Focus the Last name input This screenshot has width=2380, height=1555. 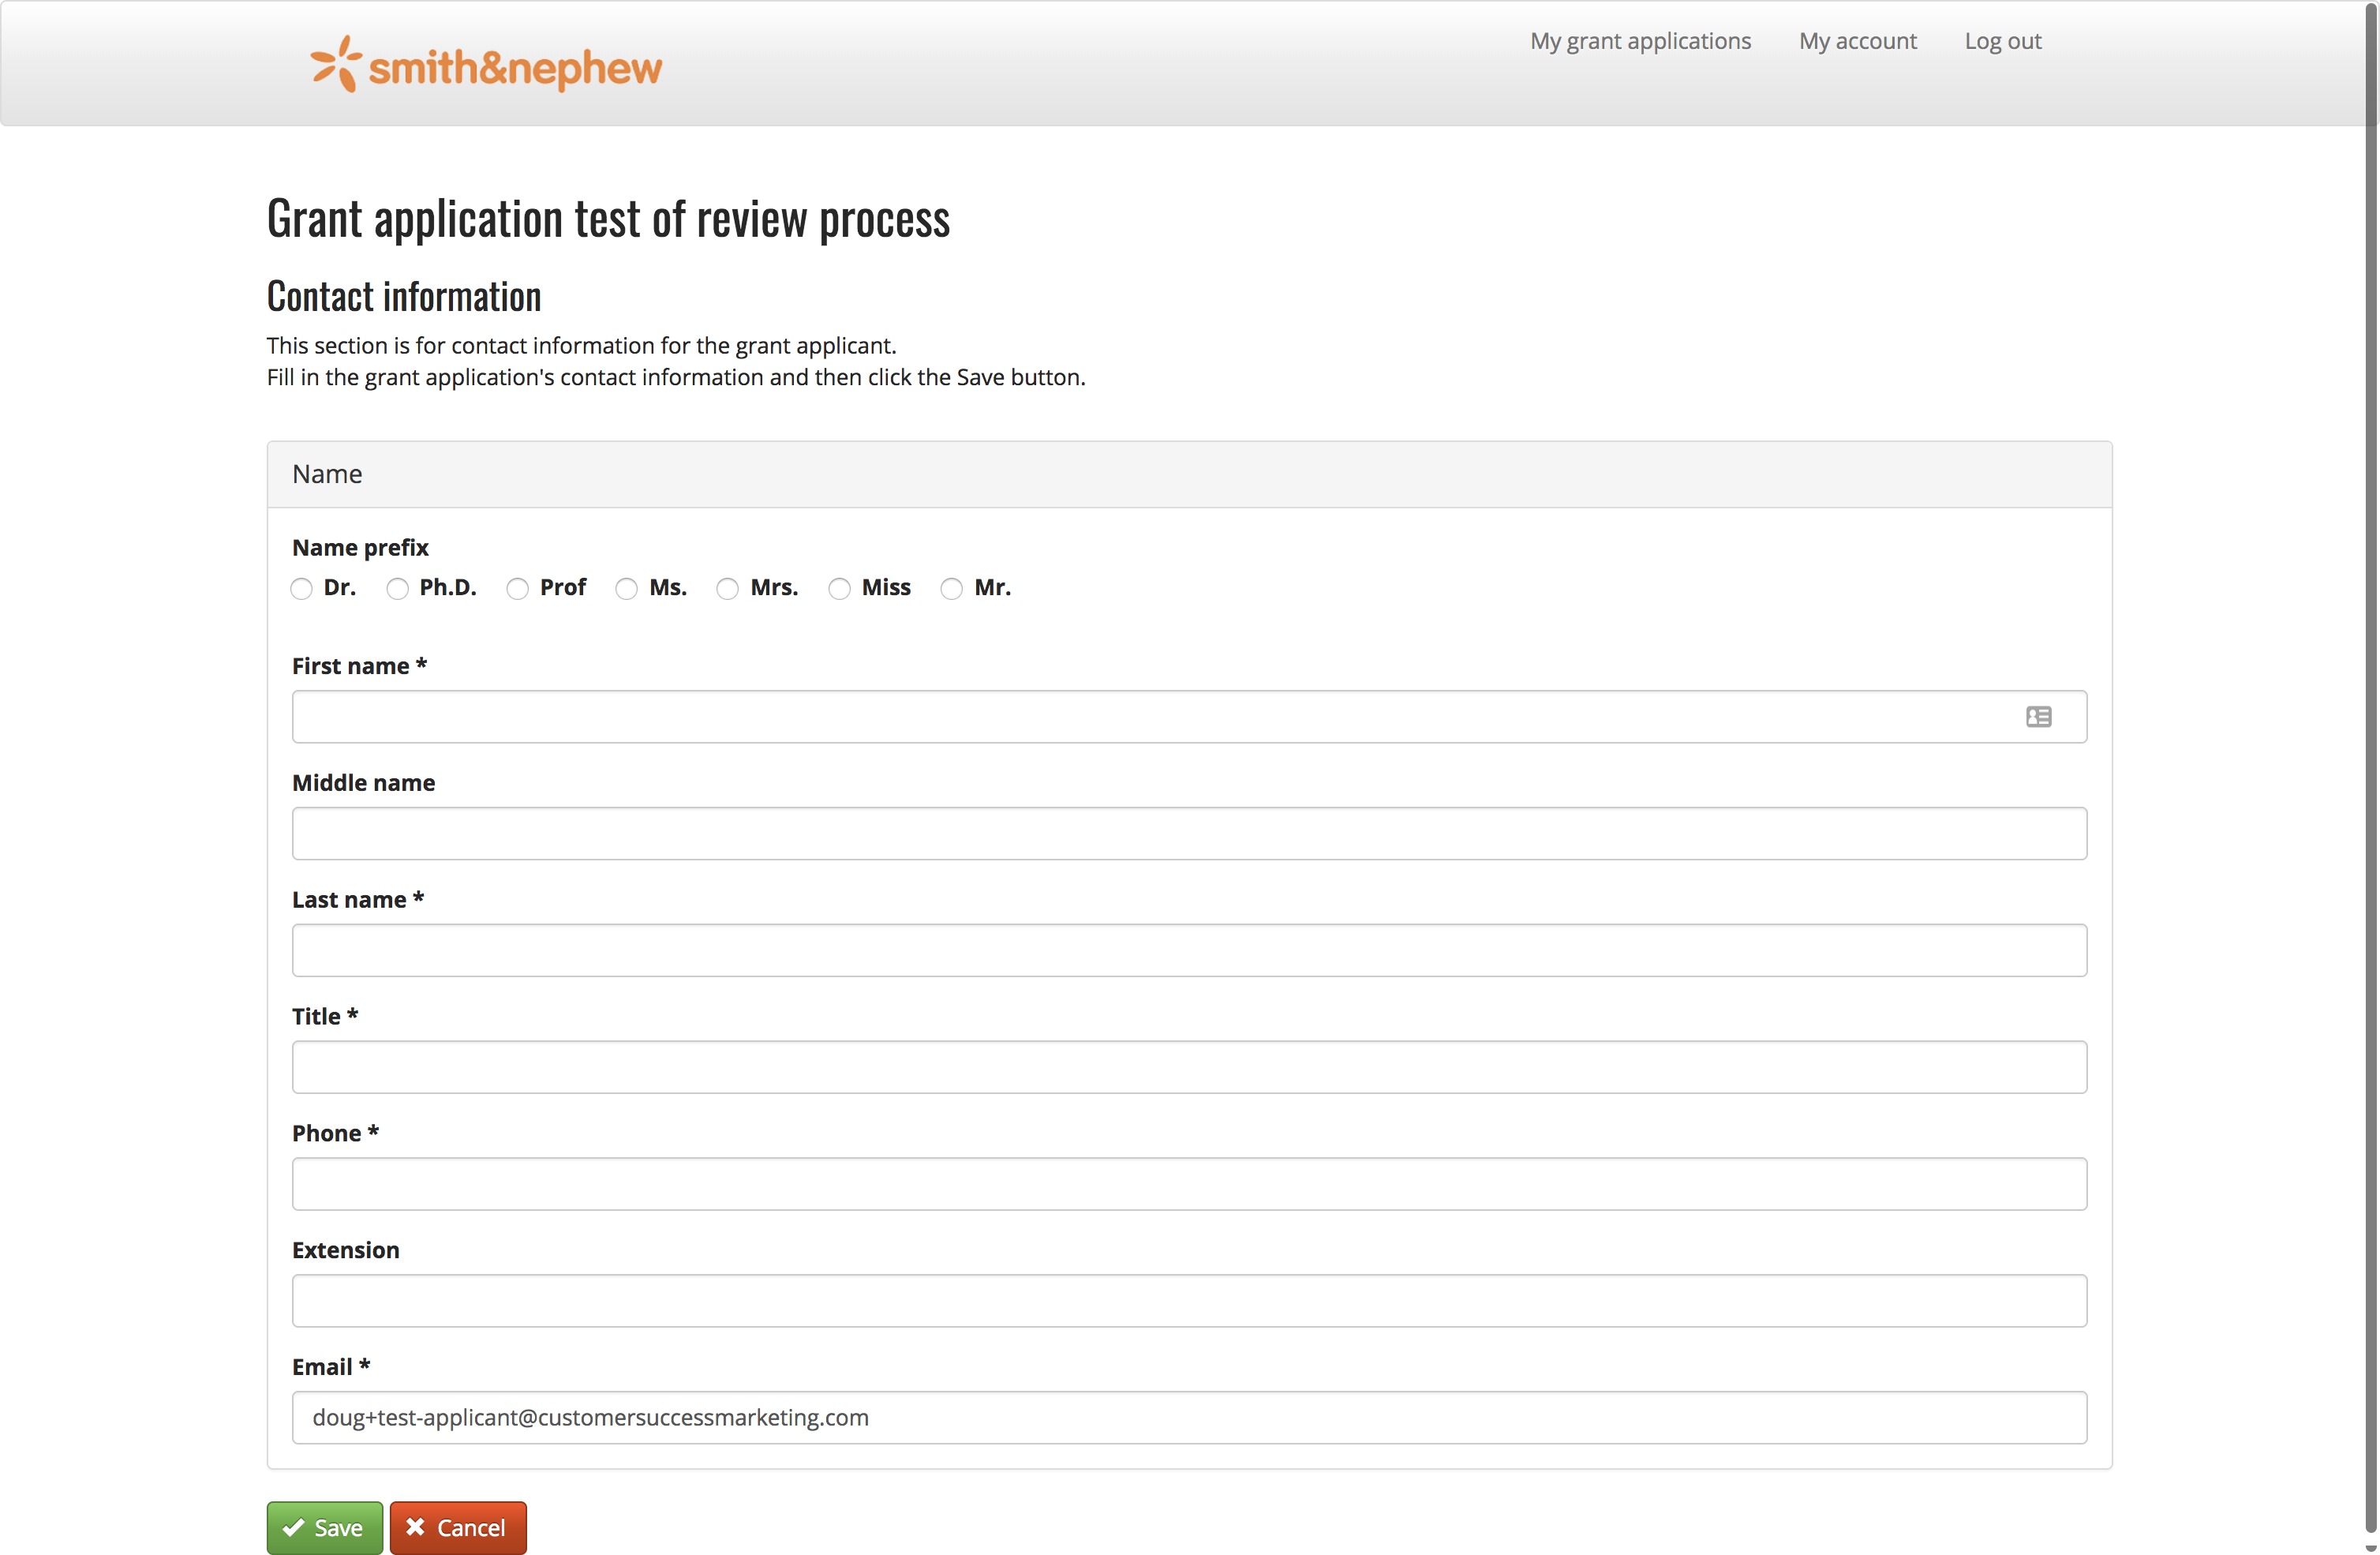(1189, 950)
